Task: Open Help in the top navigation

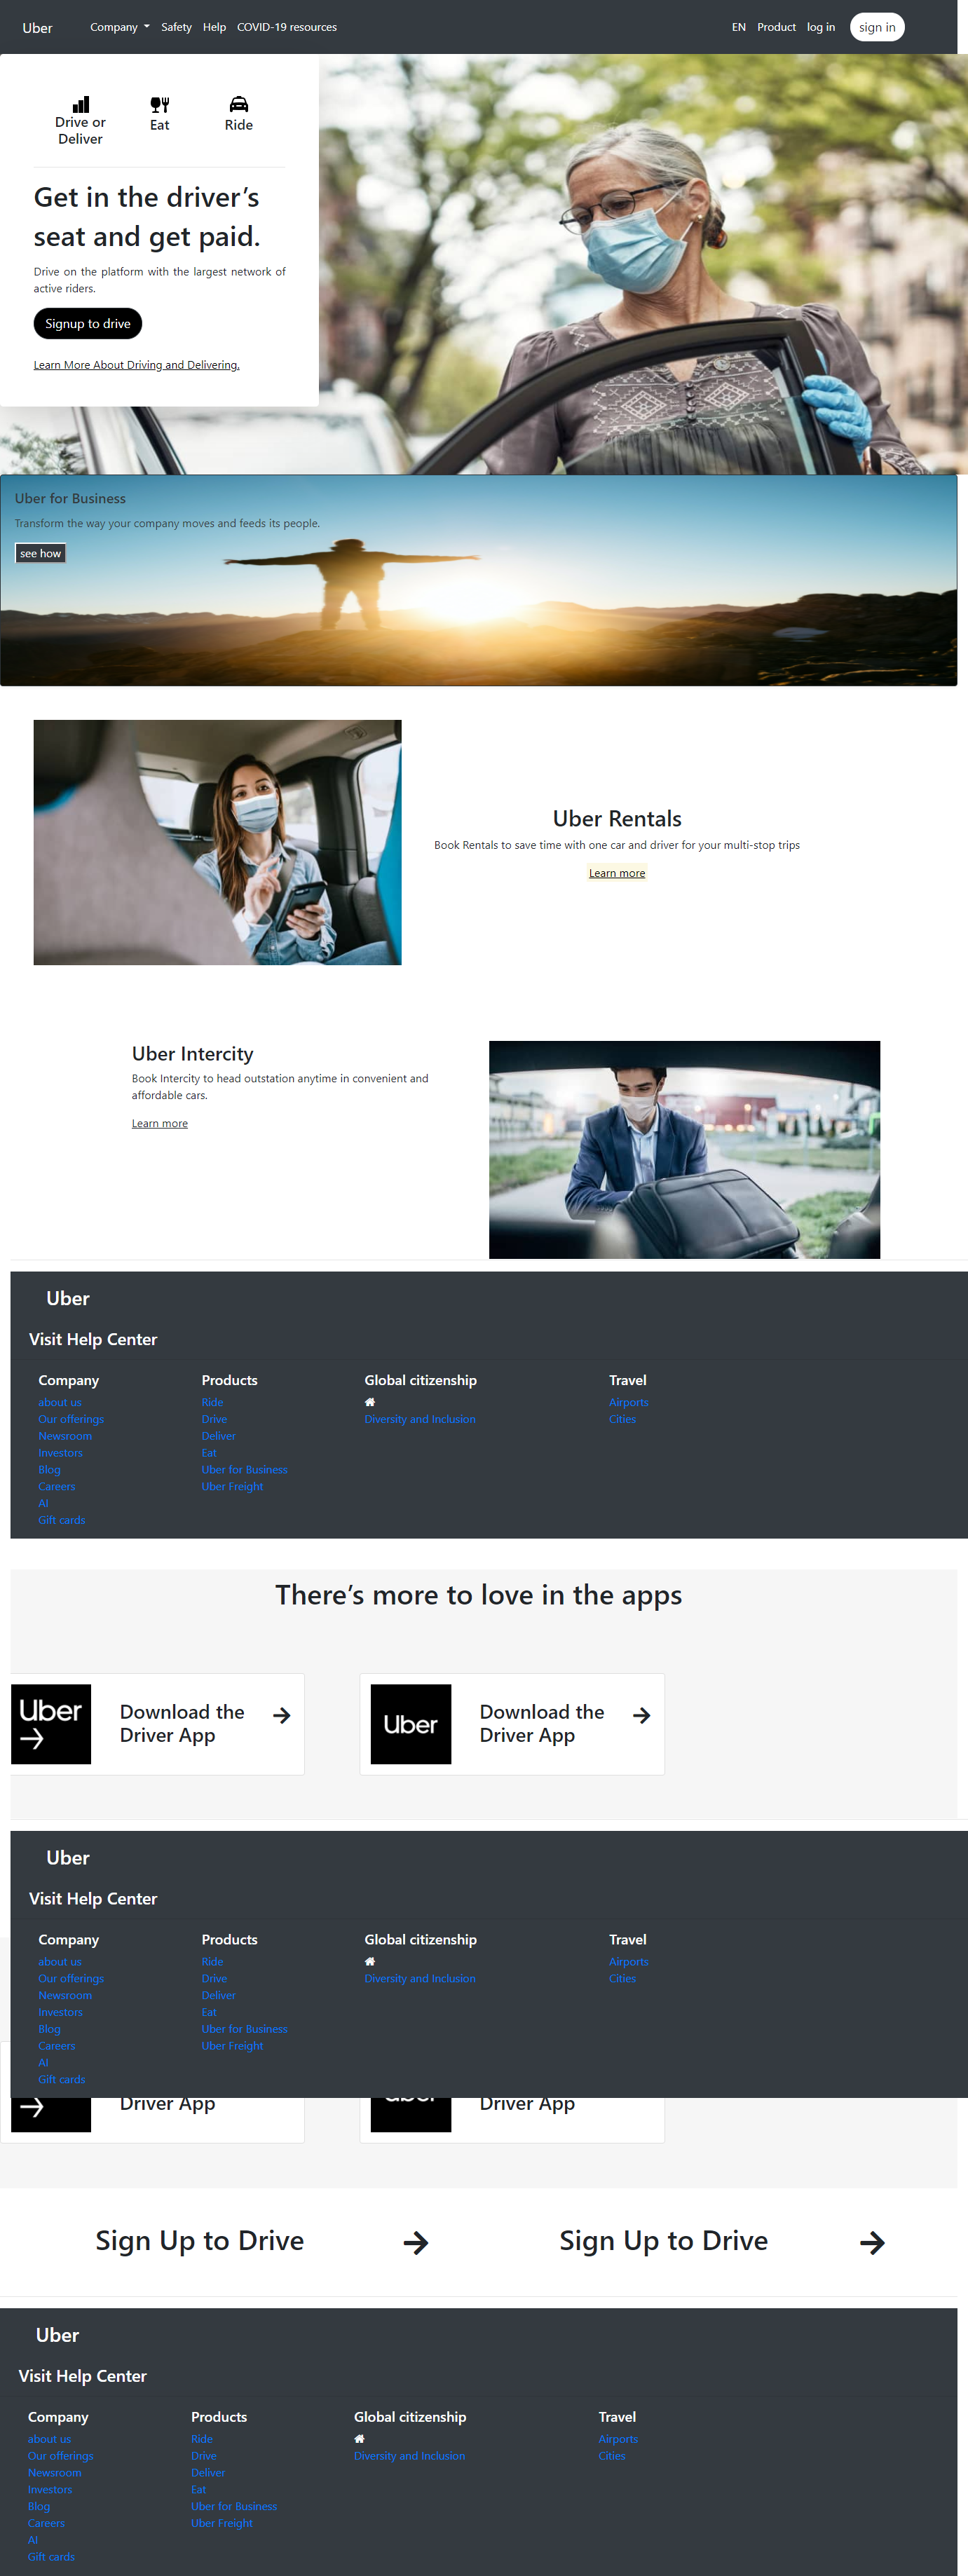Action: [x=214, y=27]
